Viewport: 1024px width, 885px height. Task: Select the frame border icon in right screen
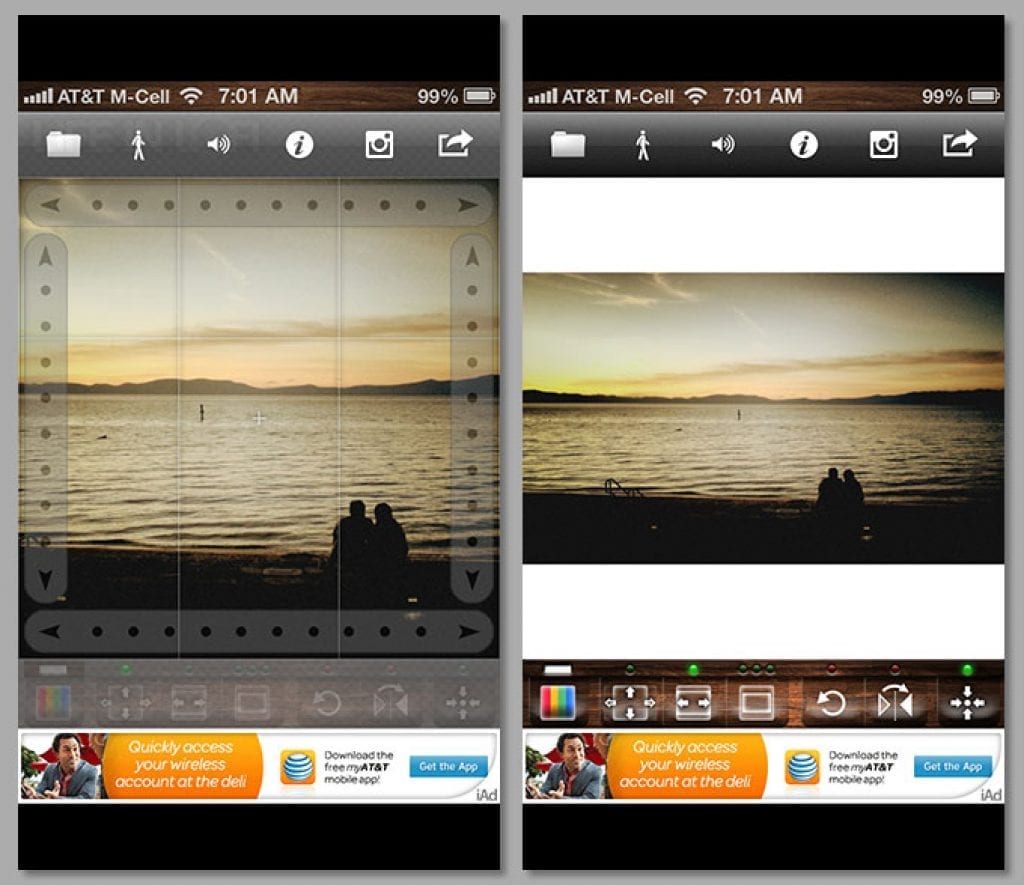point(756,703)
